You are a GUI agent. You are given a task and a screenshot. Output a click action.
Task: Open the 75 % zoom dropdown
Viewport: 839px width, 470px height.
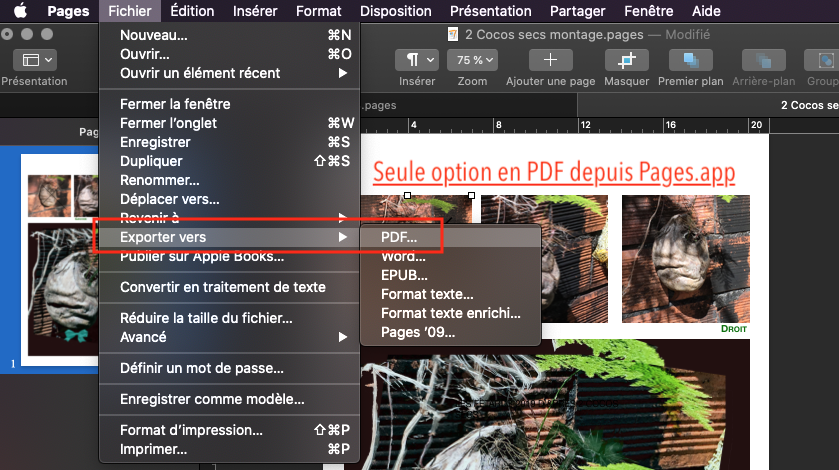(x=472, y=60)
